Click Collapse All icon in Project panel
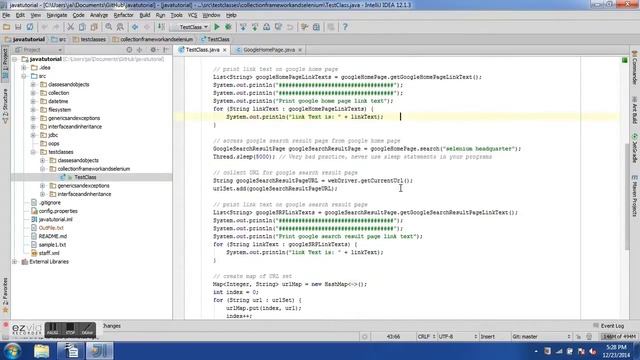 [140, 50]
